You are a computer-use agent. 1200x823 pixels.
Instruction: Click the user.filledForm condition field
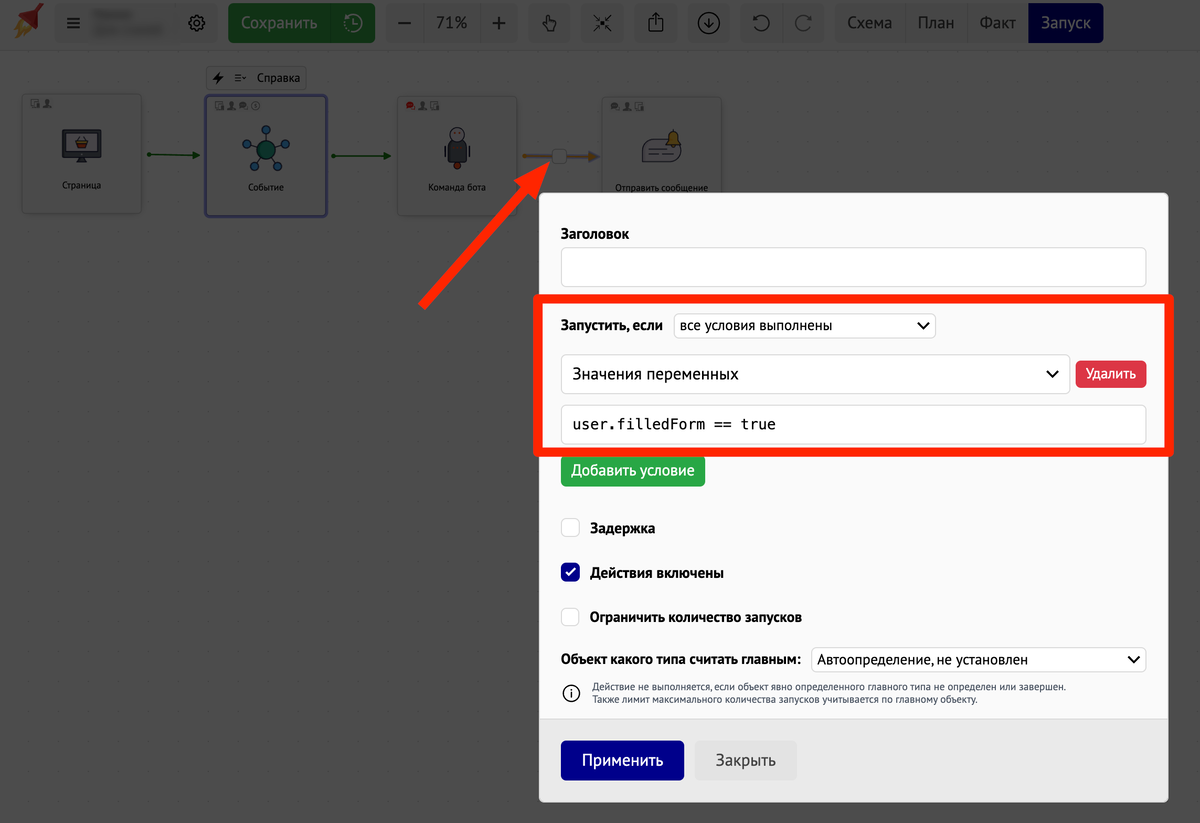853,424
